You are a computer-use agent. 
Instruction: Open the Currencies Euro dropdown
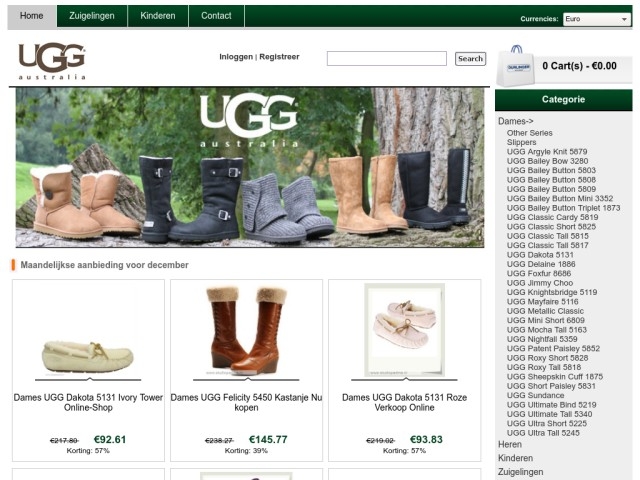point(597,19)
